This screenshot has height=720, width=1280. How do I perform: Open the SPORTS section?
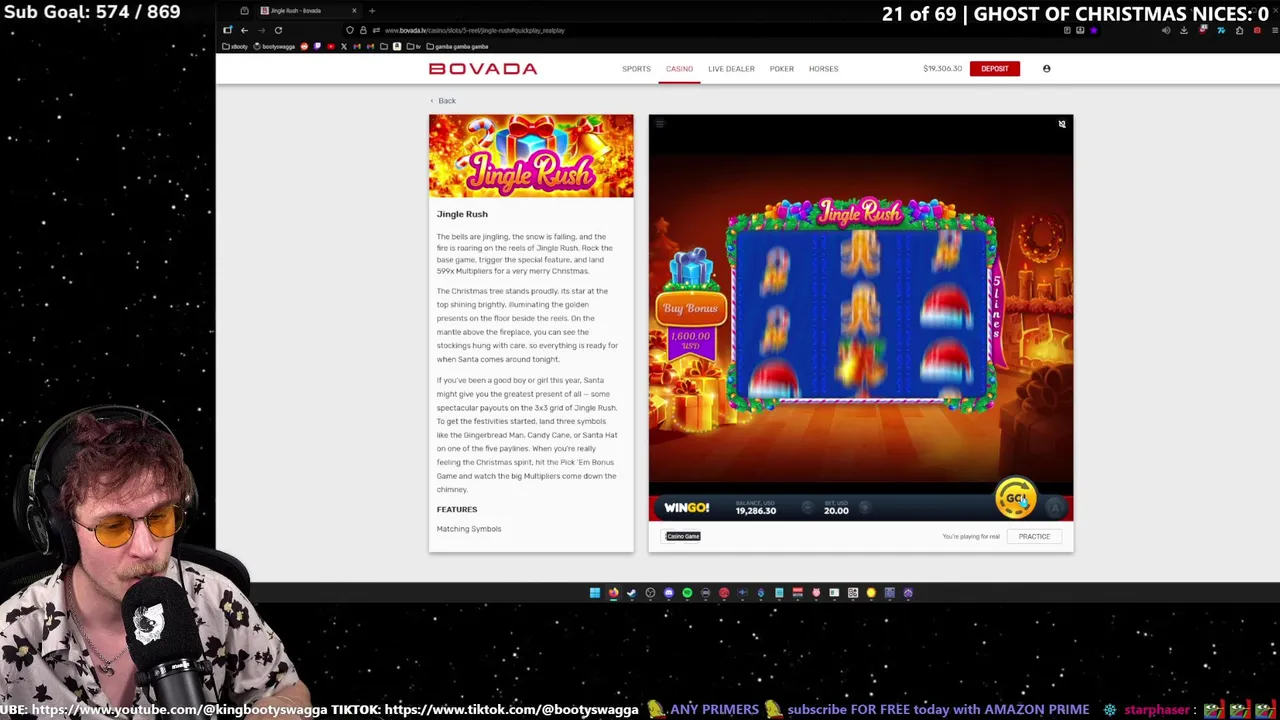click(636, 69)
